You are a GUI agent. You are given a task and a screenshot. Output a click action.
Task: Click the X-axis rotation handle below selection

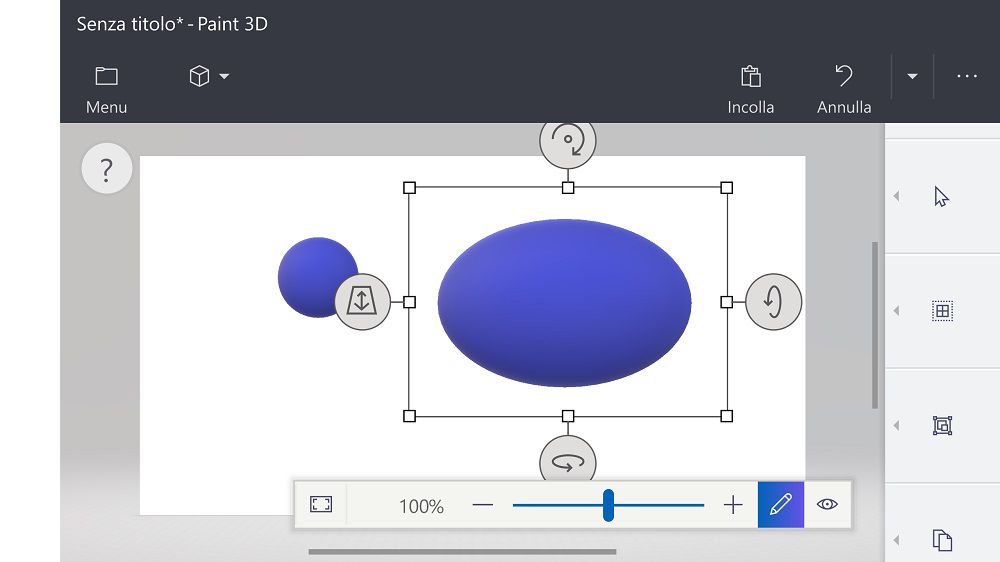pos(568,462)
